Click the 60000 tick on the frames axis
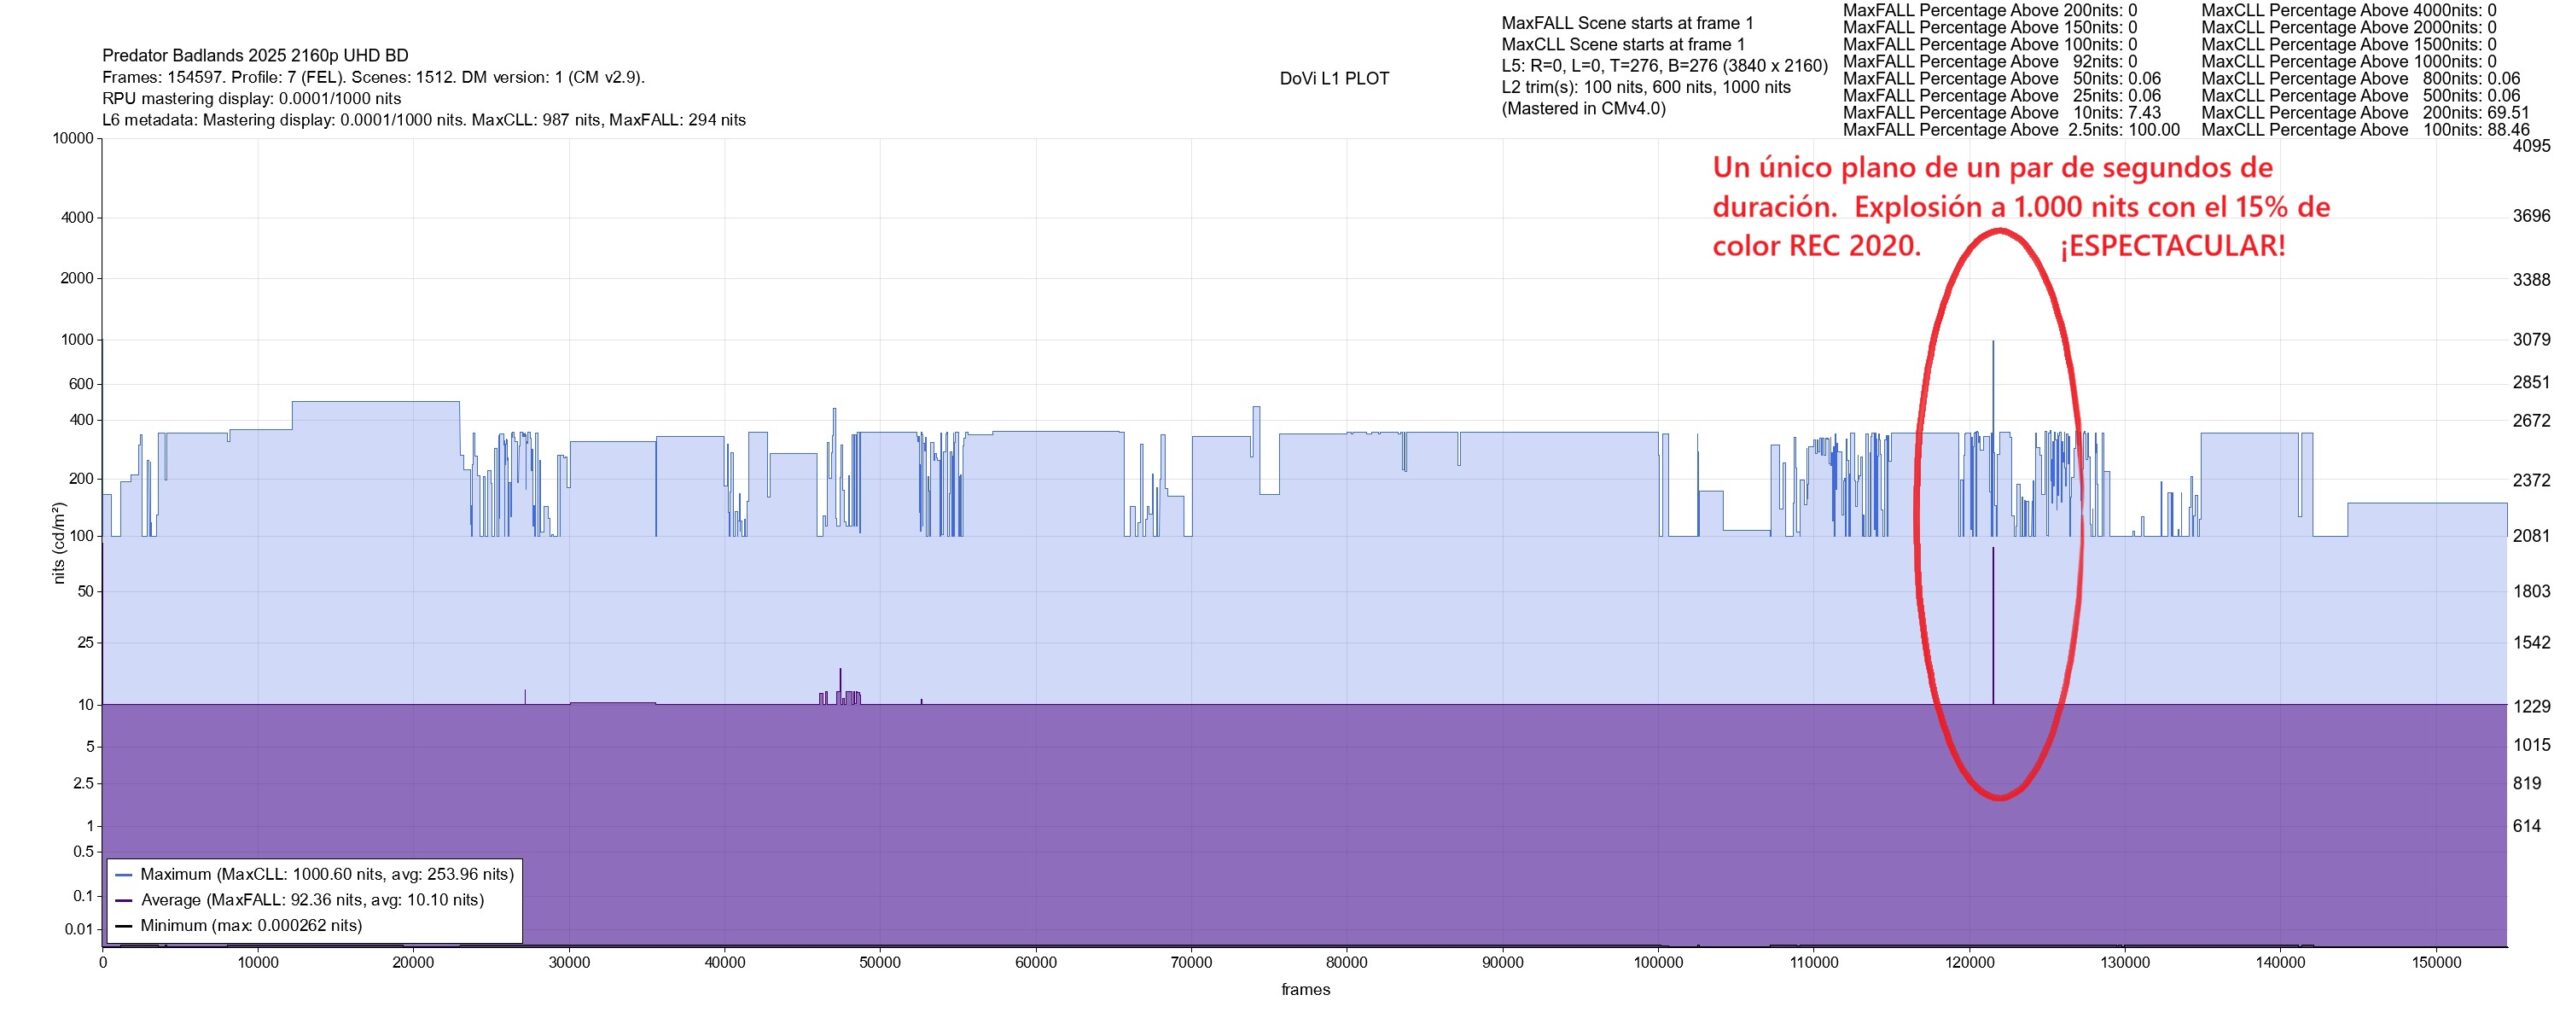The height and width of the screenshot is (1024, 2560). pyautogui.click(x=1035, y=963)
